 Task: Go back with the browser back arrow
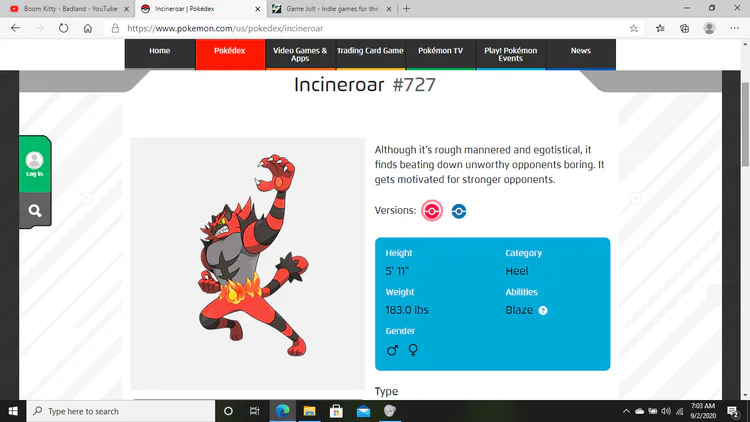pos(15,28)
